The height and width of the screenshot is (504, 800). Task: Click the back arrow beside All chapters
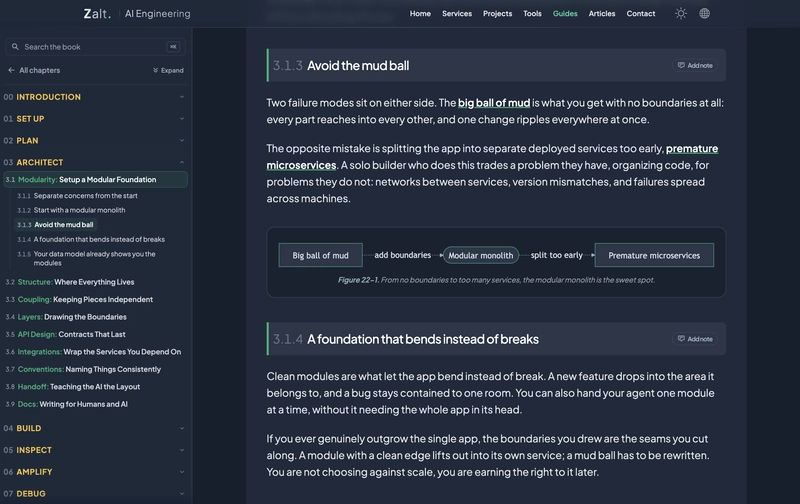pos(11,70)
